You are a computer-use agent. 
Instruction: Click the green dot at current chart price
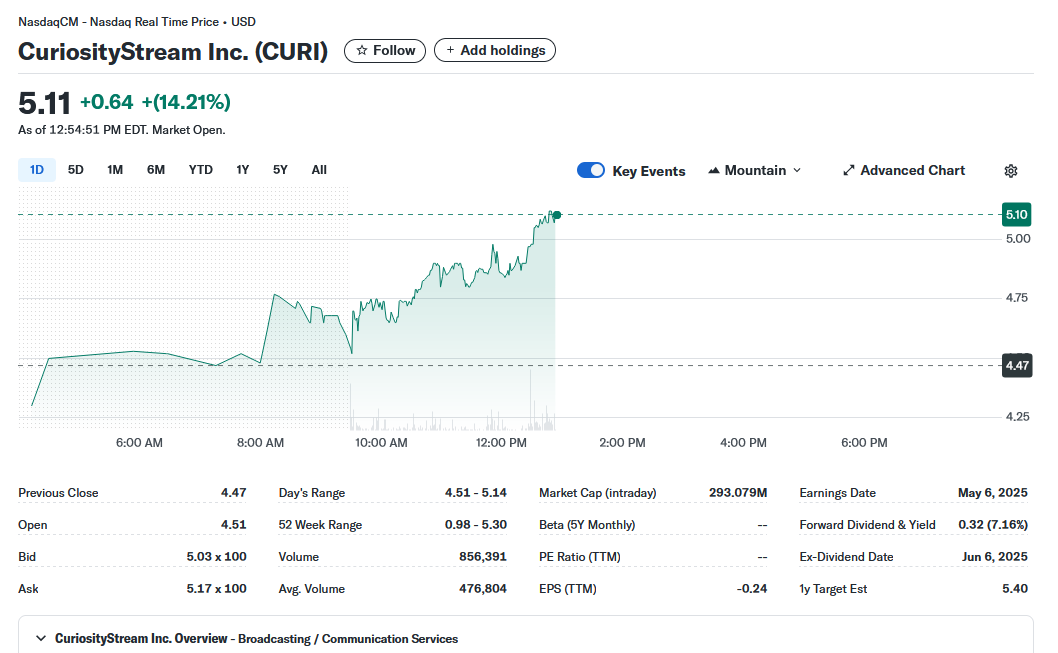pos(557,215)
